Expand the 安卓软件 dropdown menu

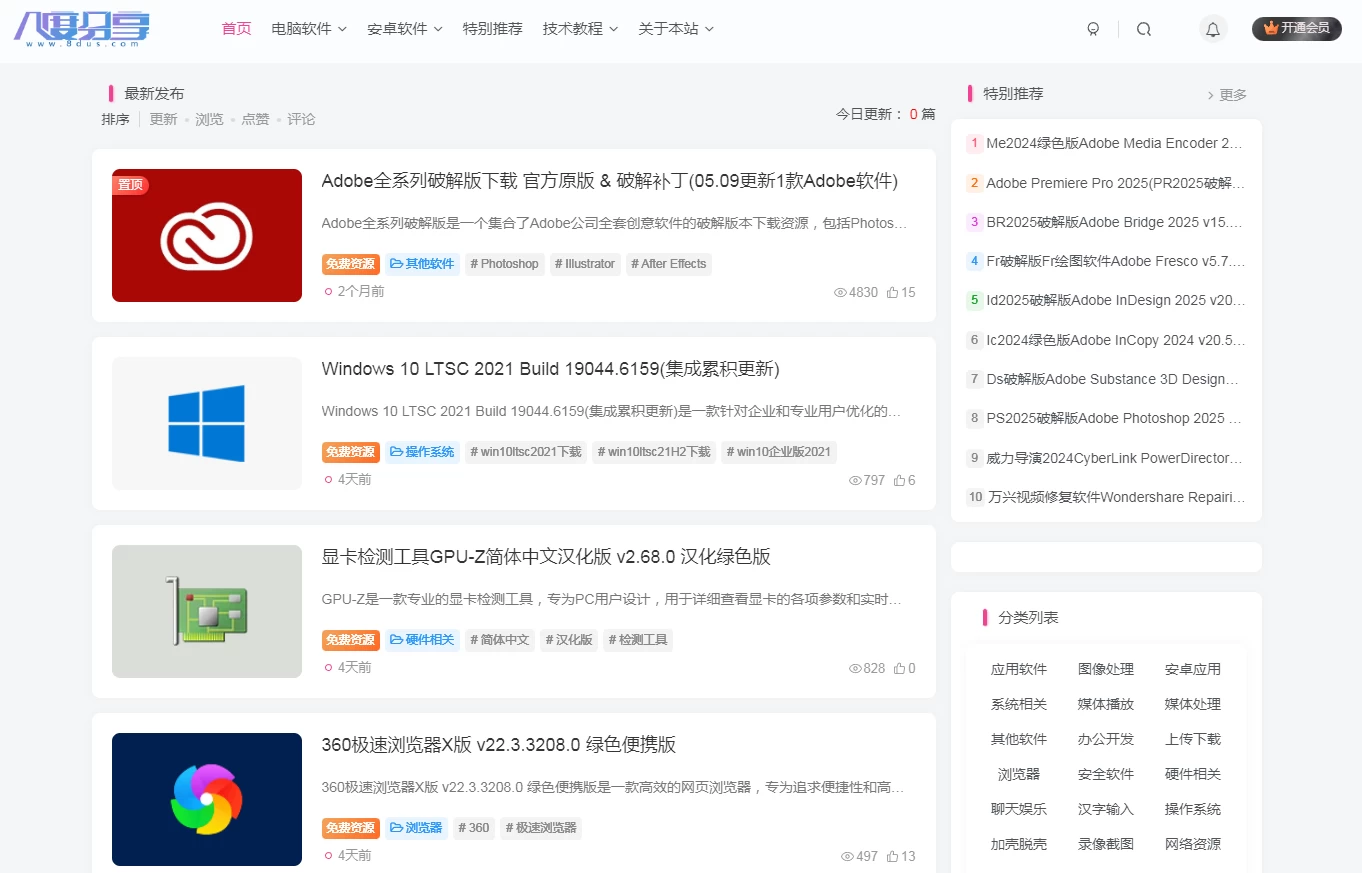click(405, 29)
